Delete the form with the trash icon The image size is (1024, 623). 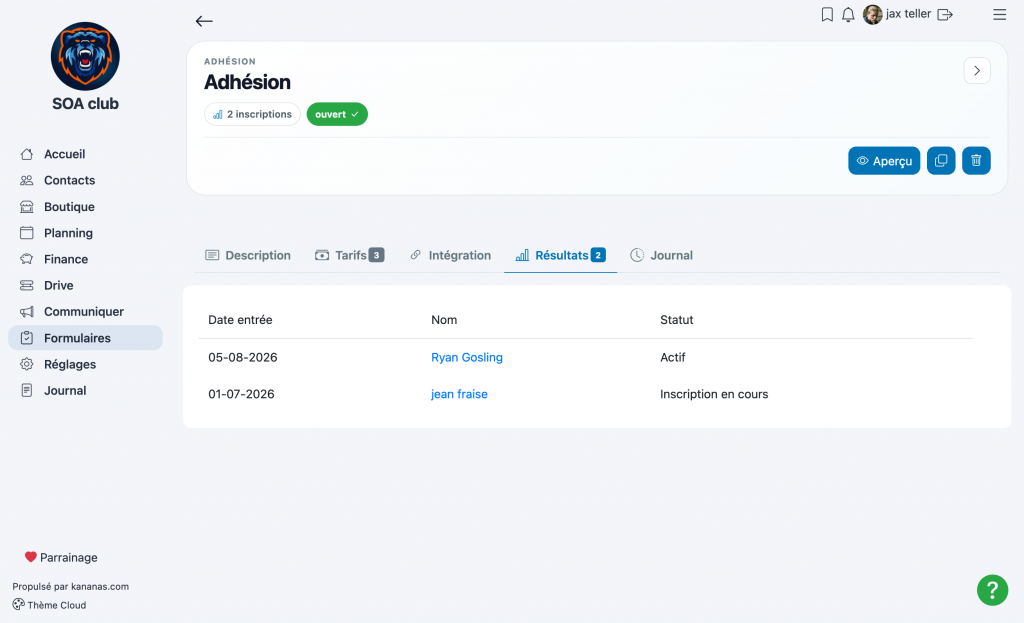tap(976, 161)
